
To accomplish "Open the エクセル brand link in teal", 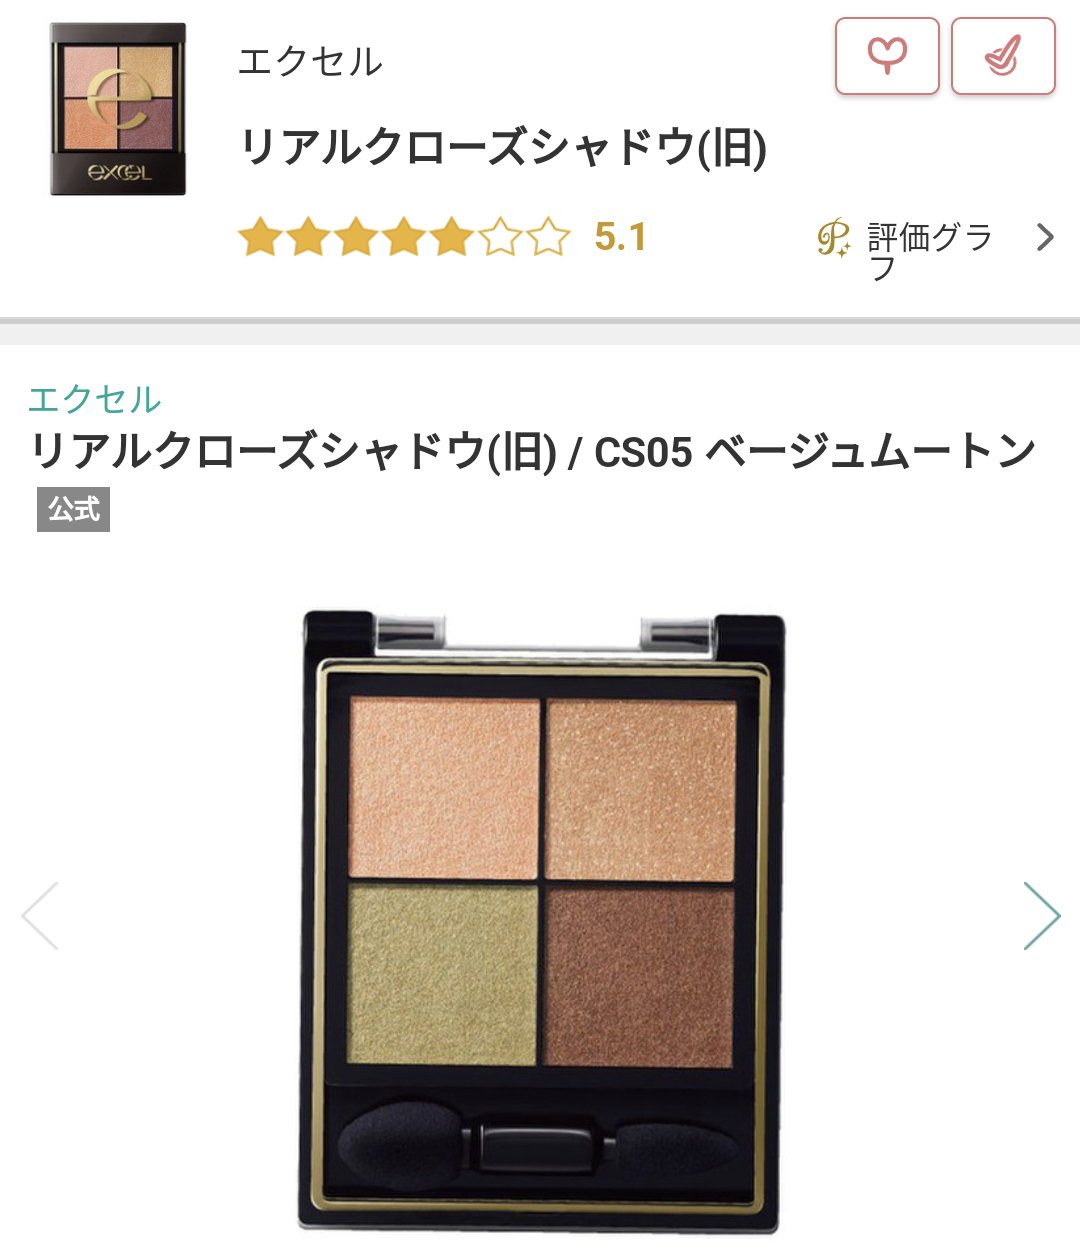I will [95, 399].
